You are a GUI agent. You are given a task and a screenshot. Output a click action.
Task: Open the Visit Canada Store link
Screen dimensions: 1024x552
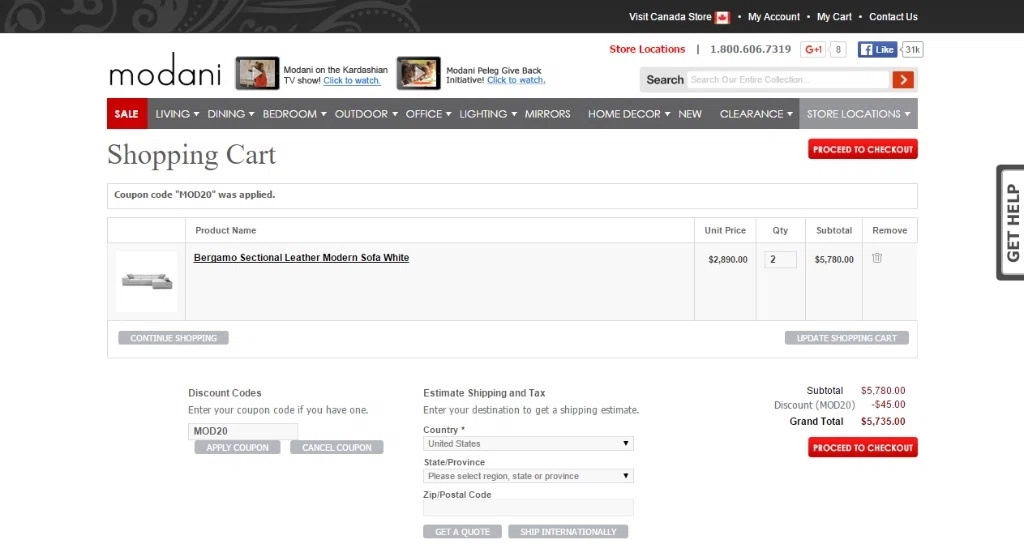(670, 17)
